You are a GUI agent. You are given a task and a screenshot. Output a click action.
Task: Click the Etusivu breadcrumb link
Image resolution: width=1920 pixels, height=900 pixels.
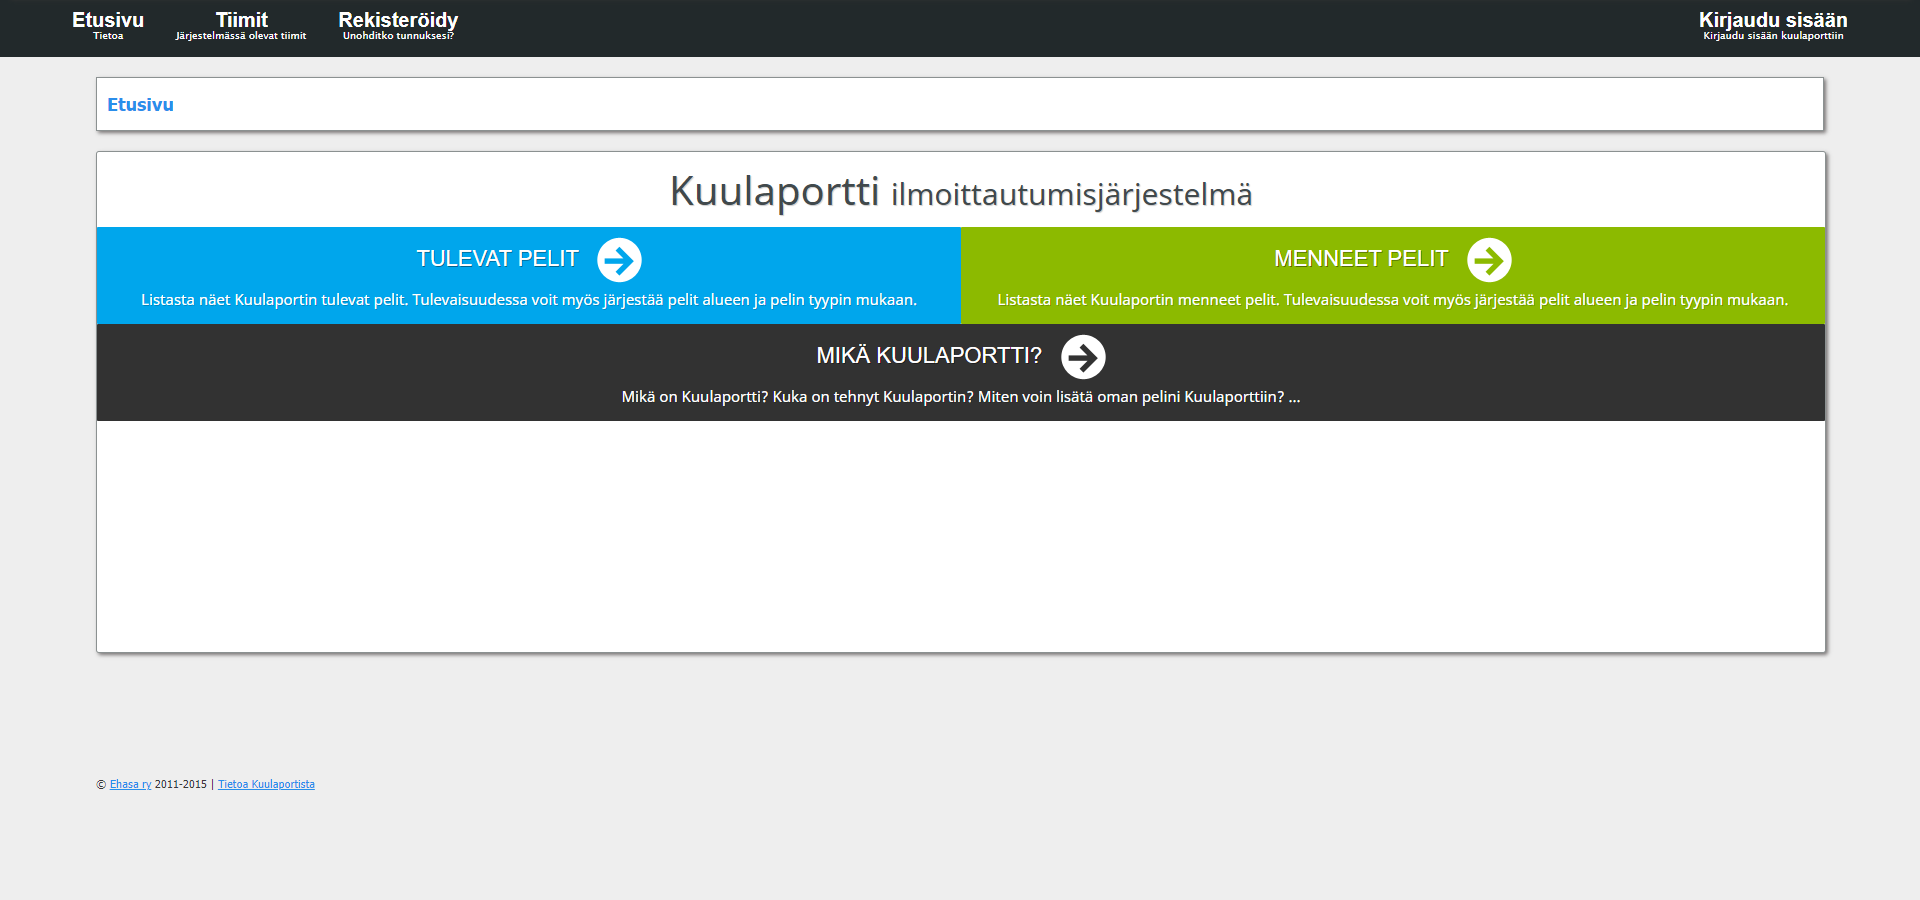[140, 105]
